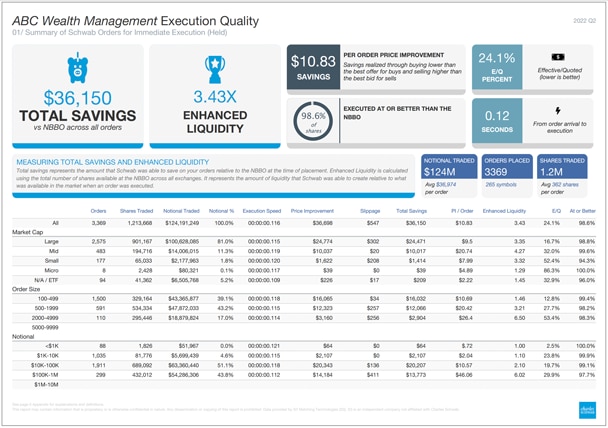The height and width of the screenshot is (428, 608).
Task: Click the 'At or Better' column header
Action: (582, 211)
